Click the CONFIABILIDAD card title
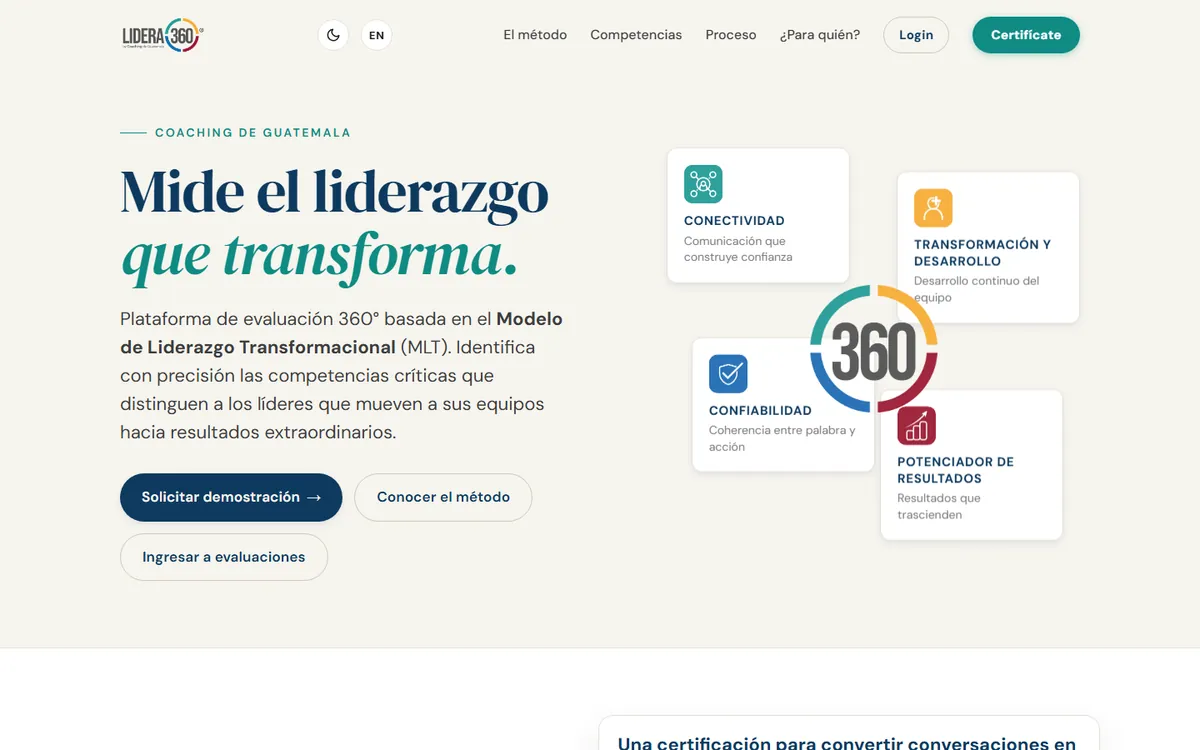This screenshot has height=750, width=1200. tap(760, 411)
